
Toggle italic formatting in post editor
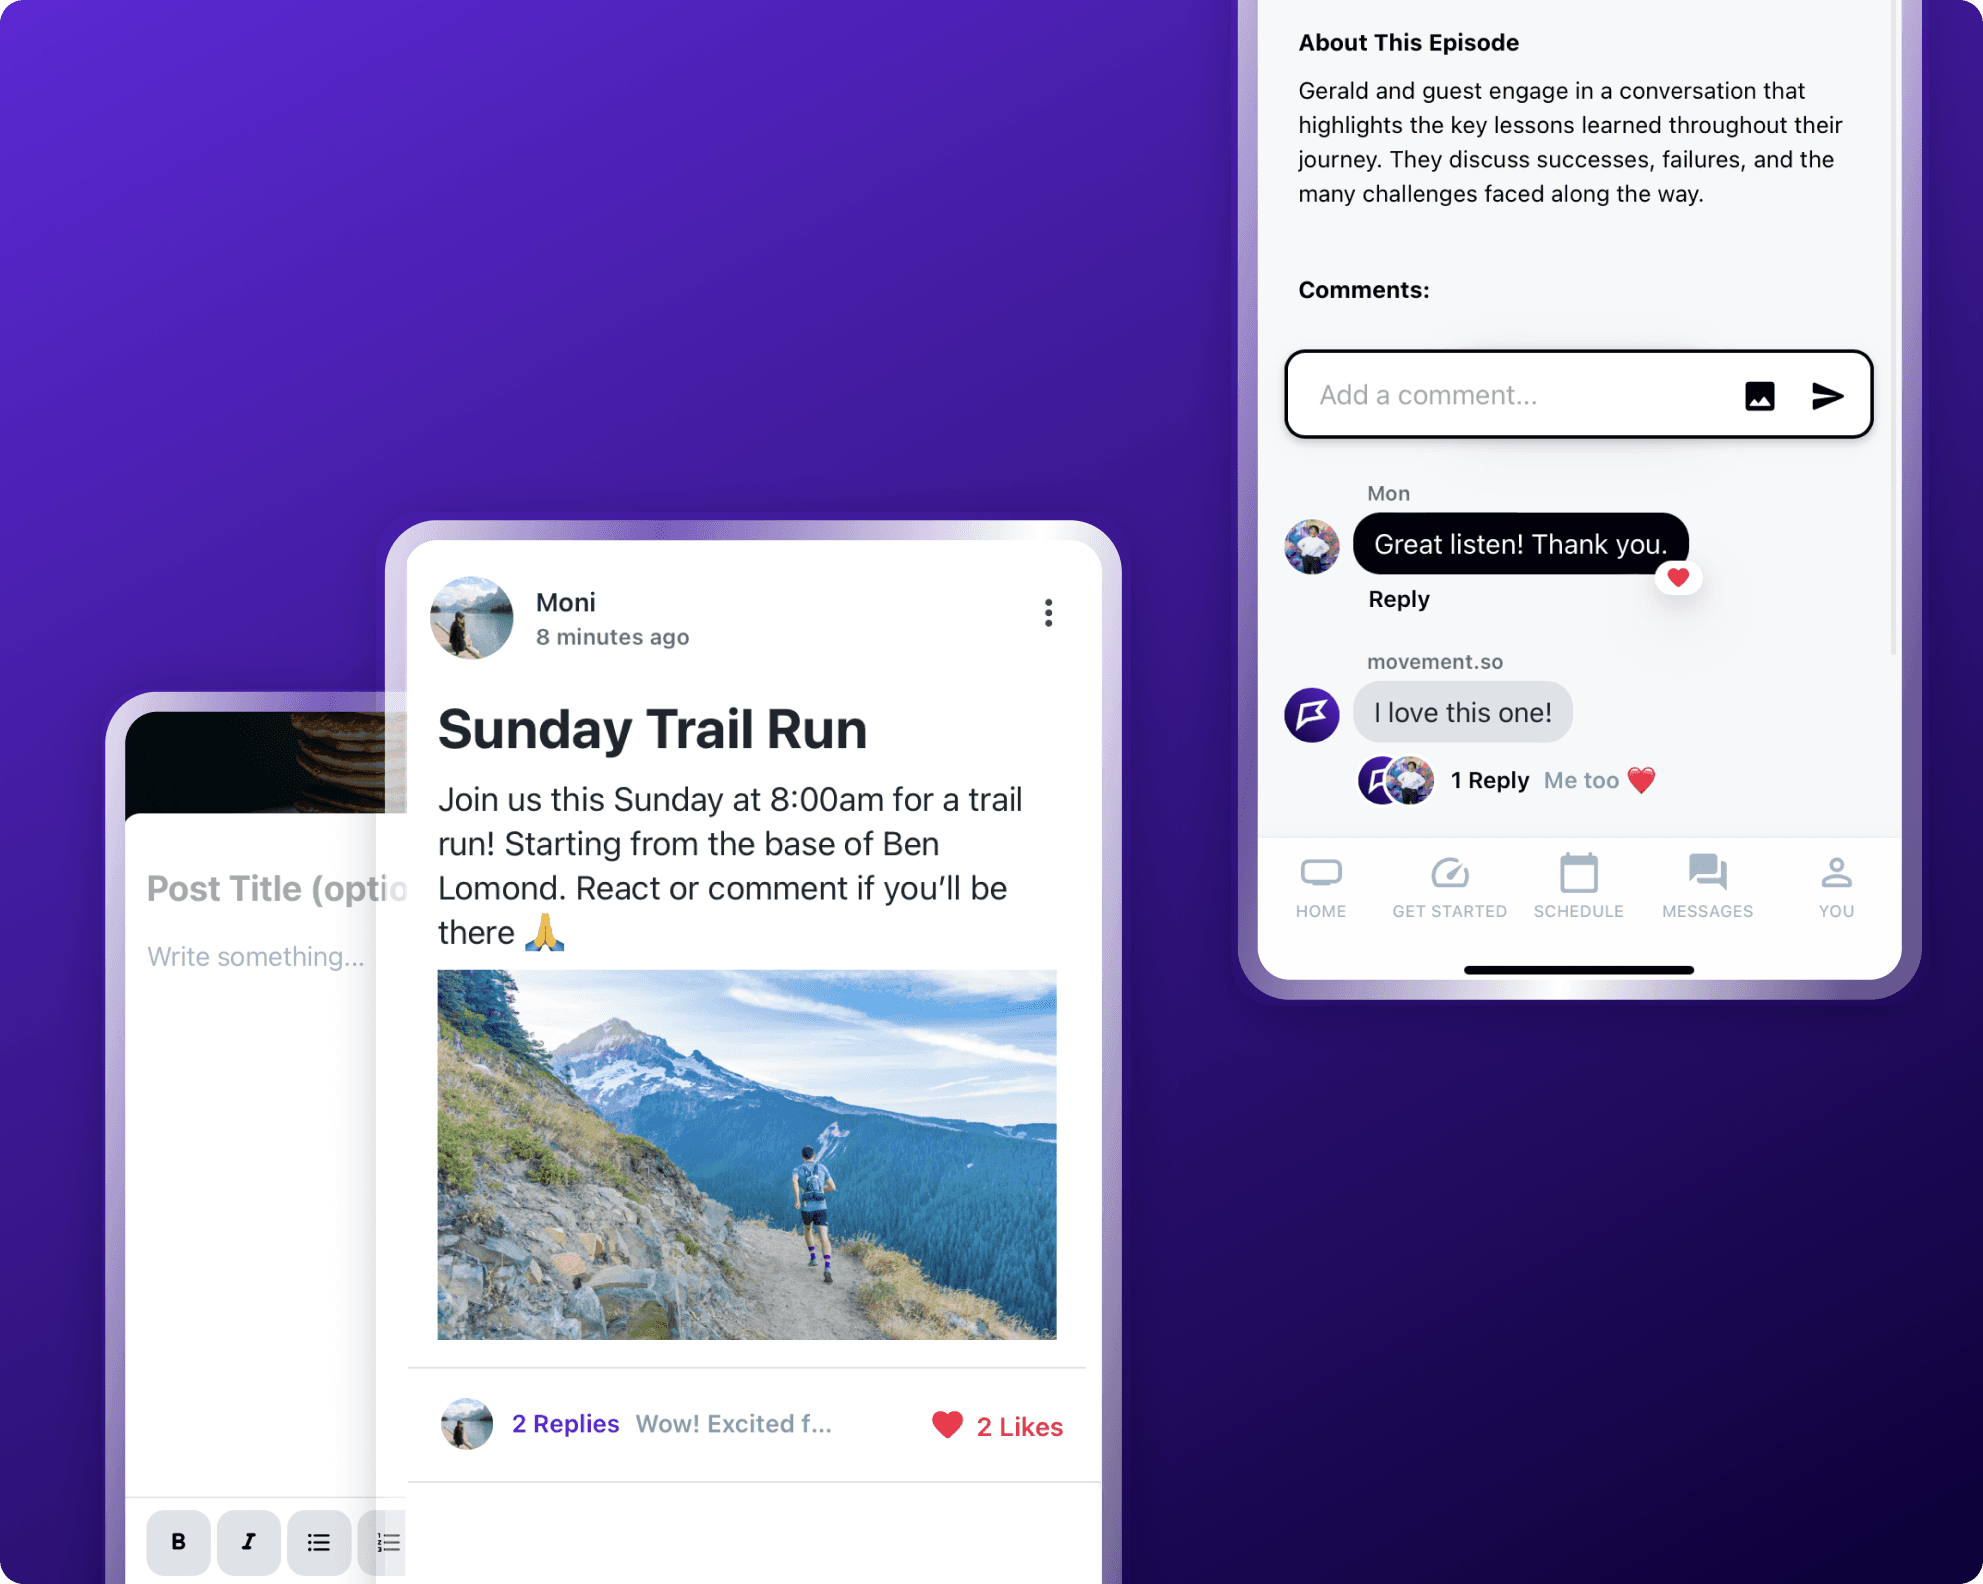pos(248,1541)
